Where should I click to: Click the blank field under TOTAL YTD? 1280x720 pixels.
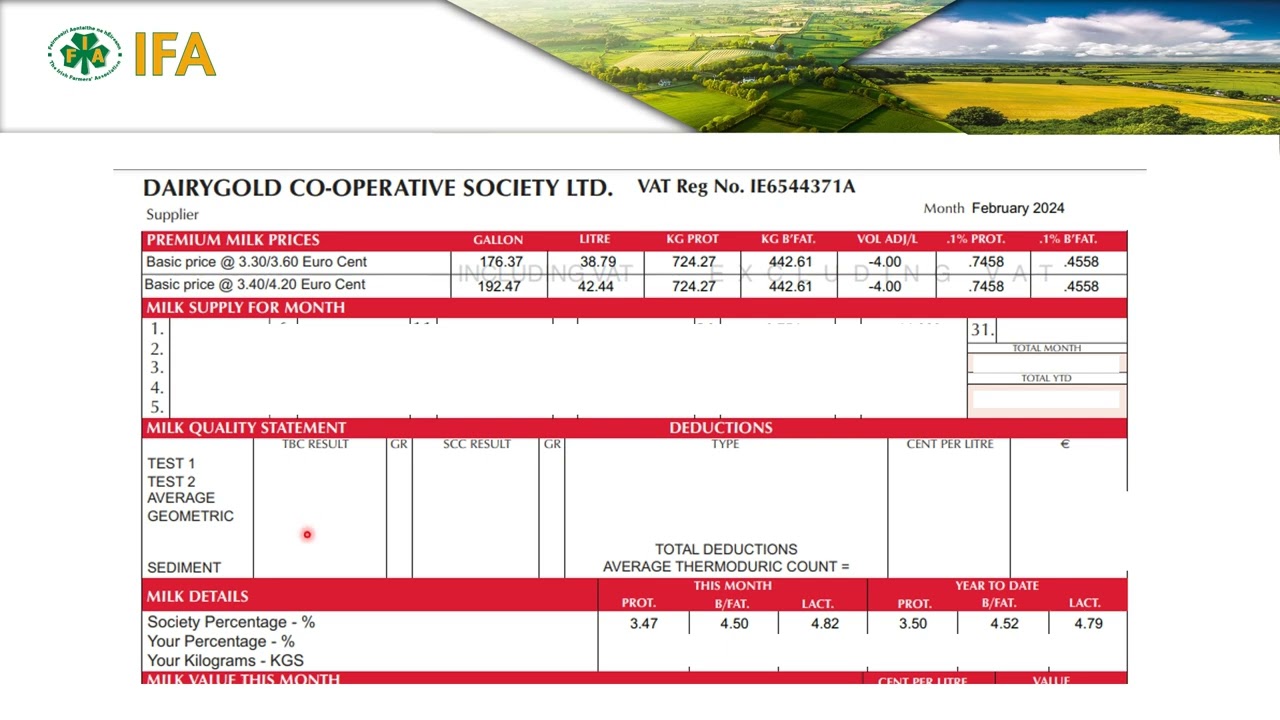tap(1047, 398)
